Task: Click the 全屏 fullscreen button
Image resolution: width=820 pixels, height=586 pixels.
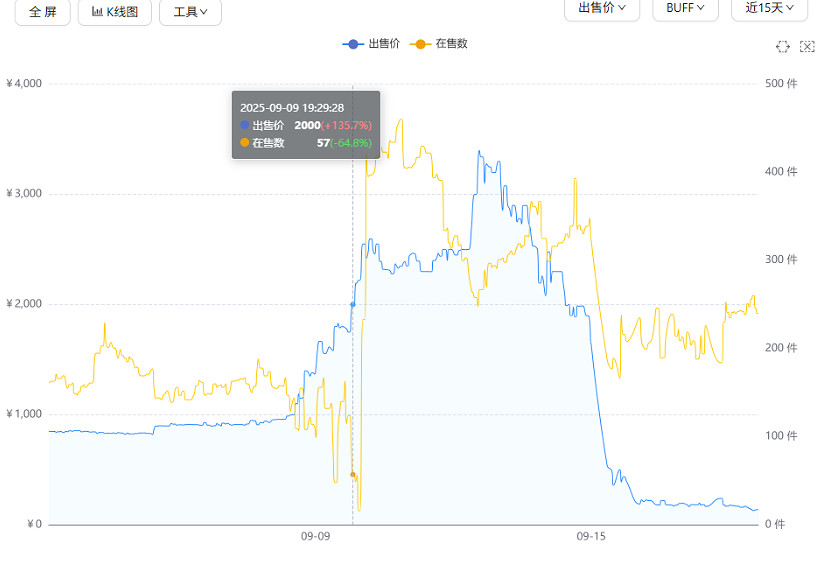Action: 42,13
